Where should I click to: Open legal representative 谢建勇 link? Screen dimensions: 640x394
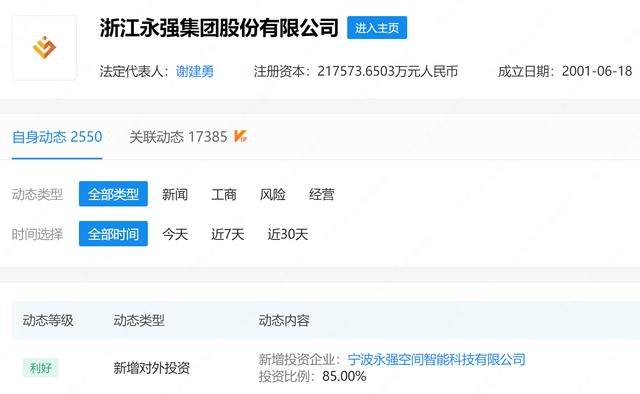point(195,71)
